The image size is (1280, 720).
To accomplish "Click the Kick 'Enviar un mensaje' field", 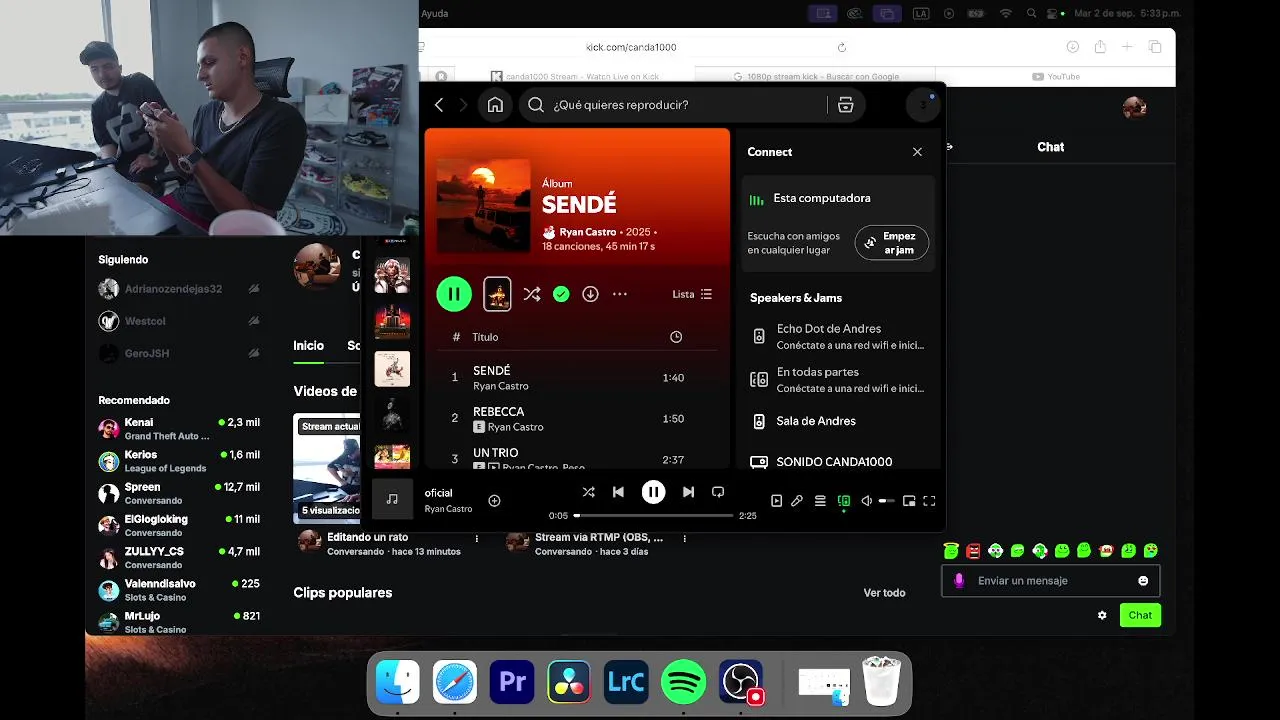I will pyautogui.click(x=1050, y=581).
